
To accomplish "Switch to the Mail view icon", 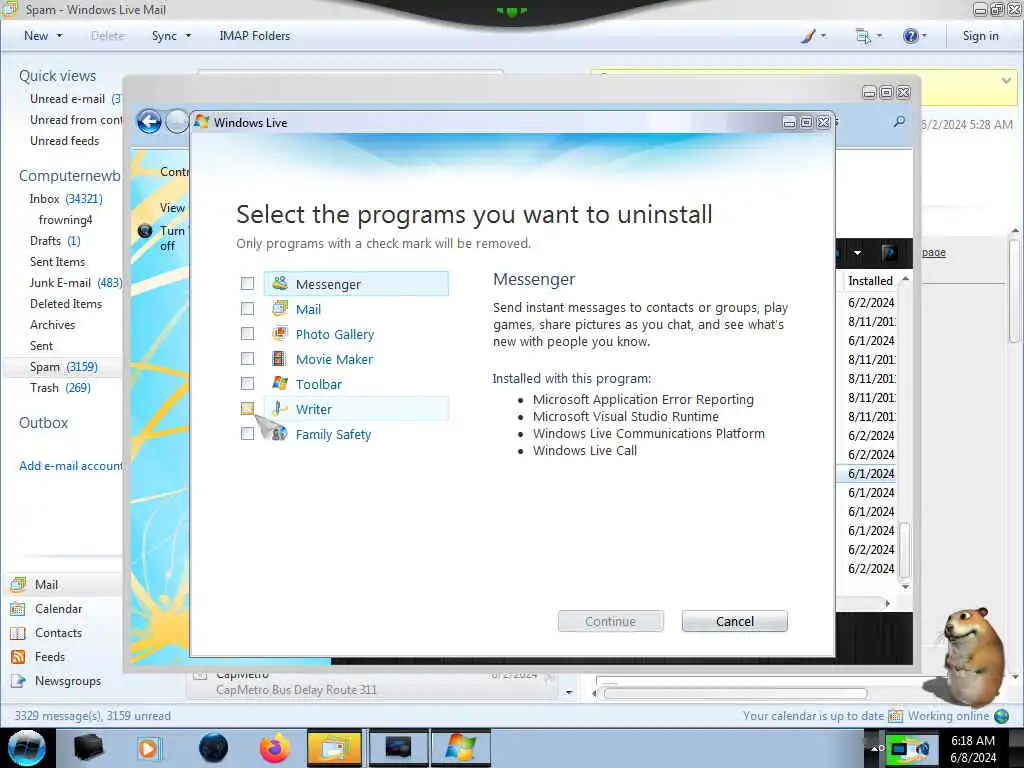I will click(x=19, y=584).
